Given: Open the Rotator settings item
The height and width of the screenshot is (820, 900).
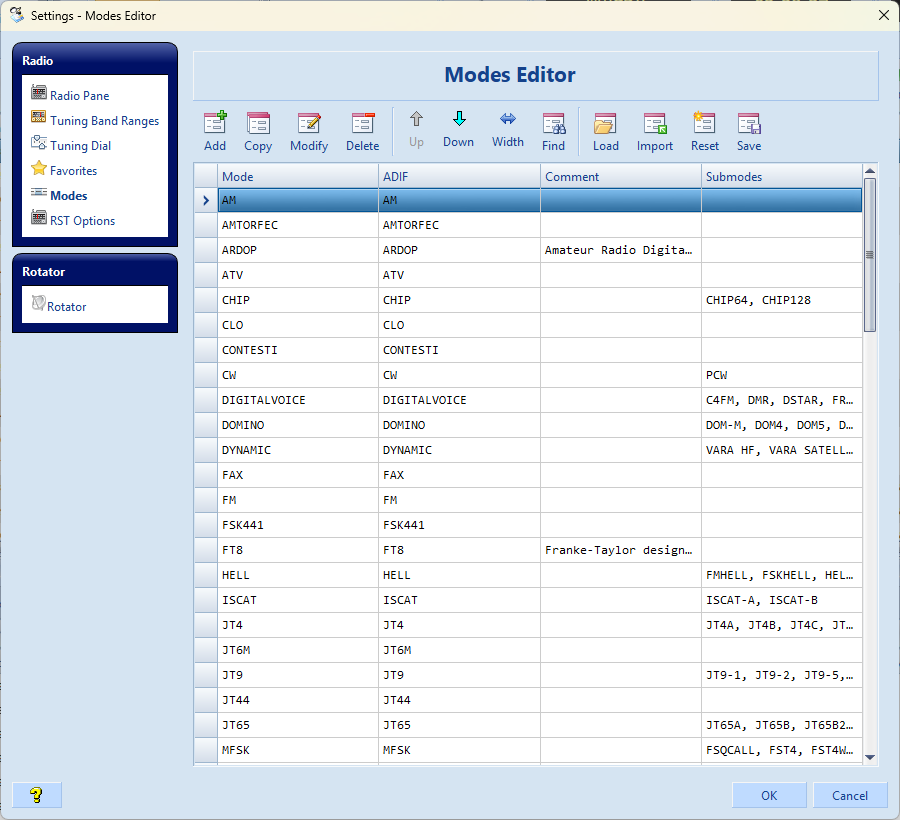Looking at the screenshot, I should click(x=66, y=307).
